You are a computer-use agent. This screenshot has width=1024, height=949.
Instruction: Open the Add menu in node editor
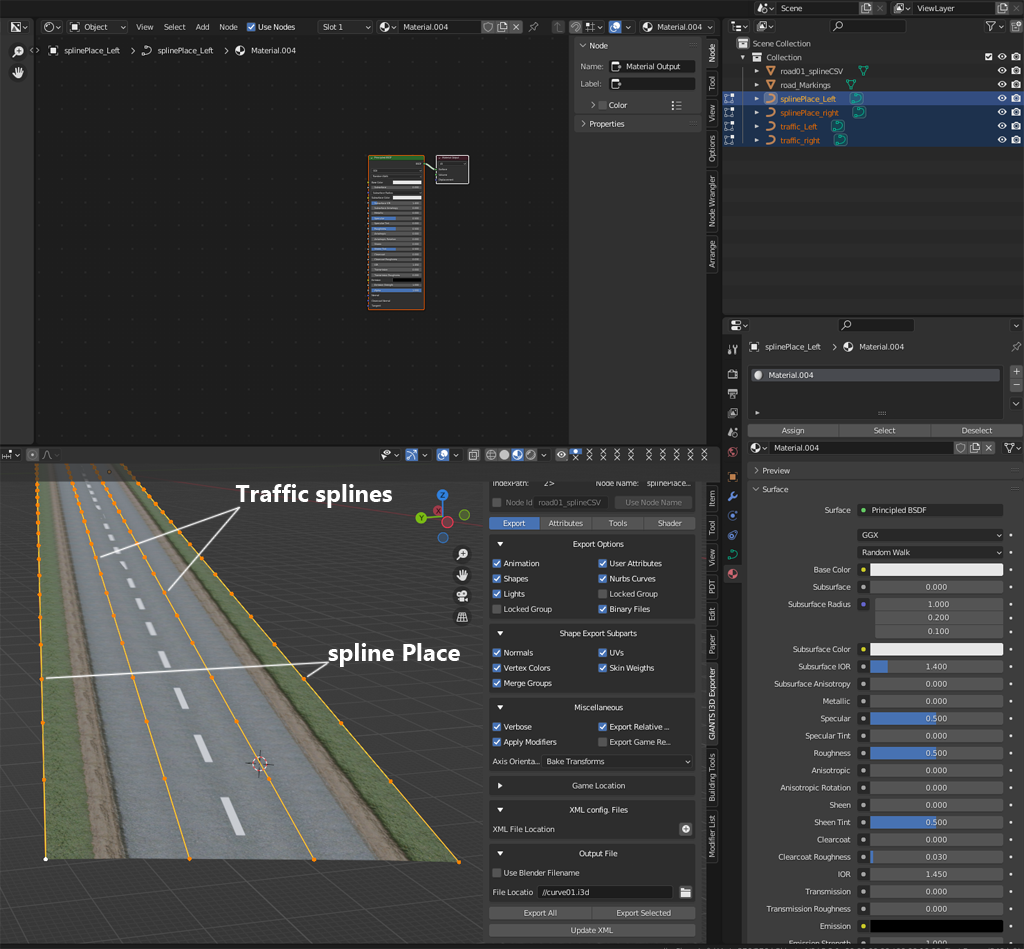coord(203,27)
